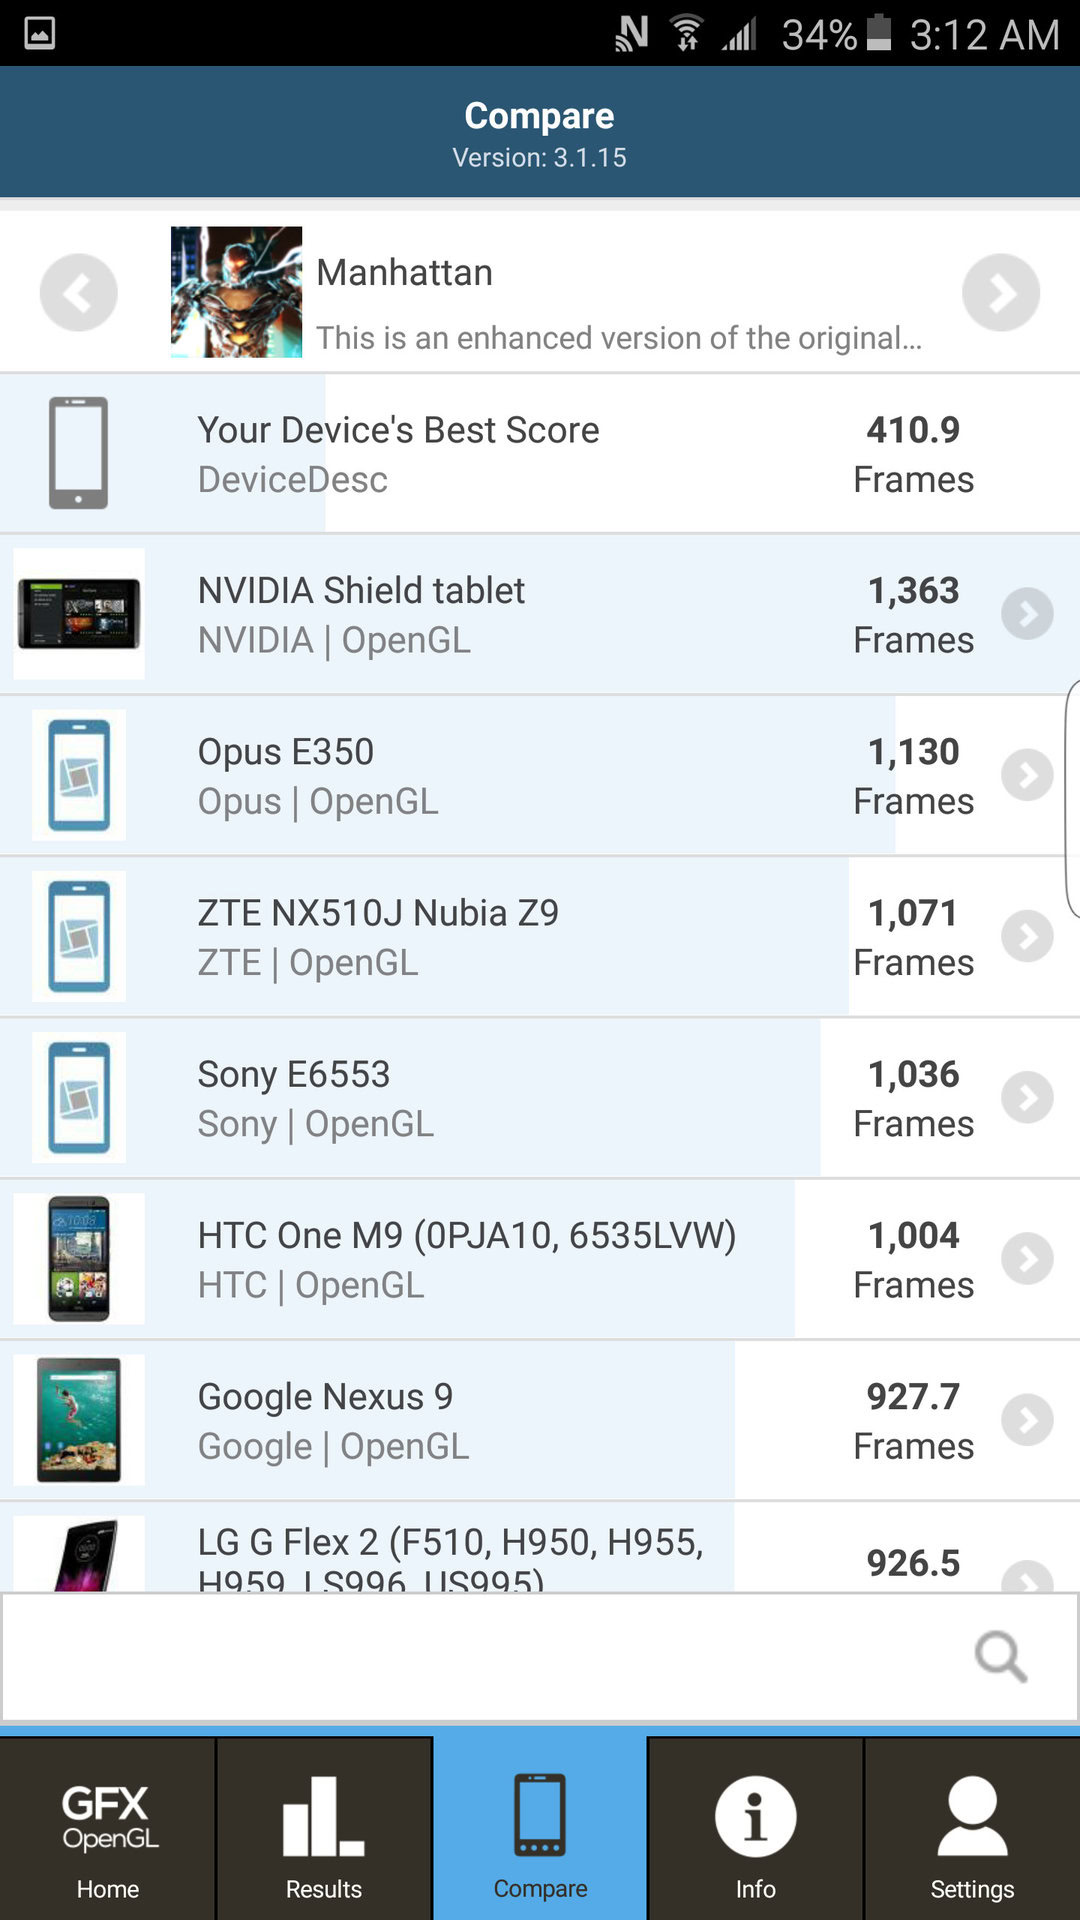Tap the HTC One M9 device image
1080x1920 pixels.
79,1258
